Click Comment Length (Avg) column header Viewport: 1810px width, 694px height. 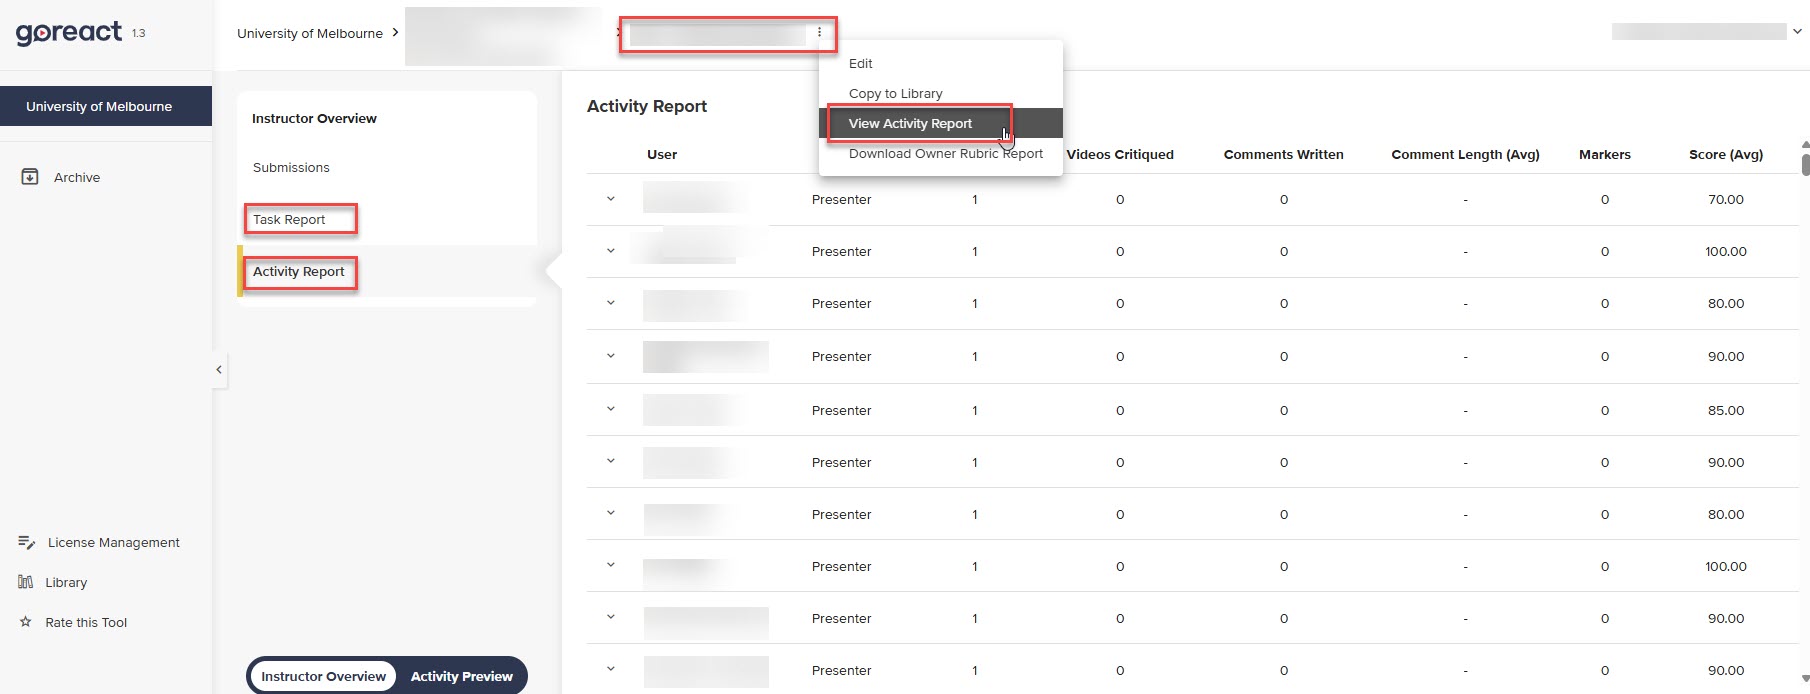(x=1465, y=154)
